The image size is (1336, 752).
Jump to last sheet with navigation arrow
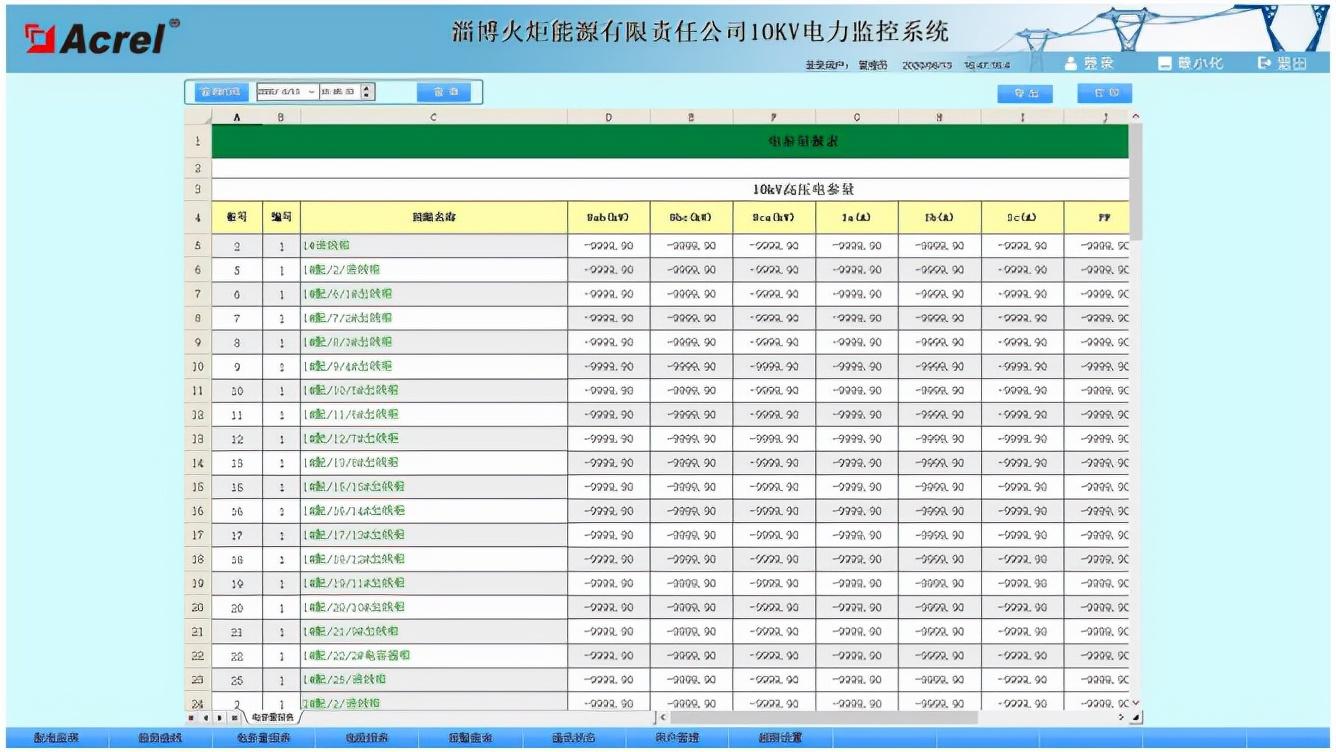coord(234,718)
